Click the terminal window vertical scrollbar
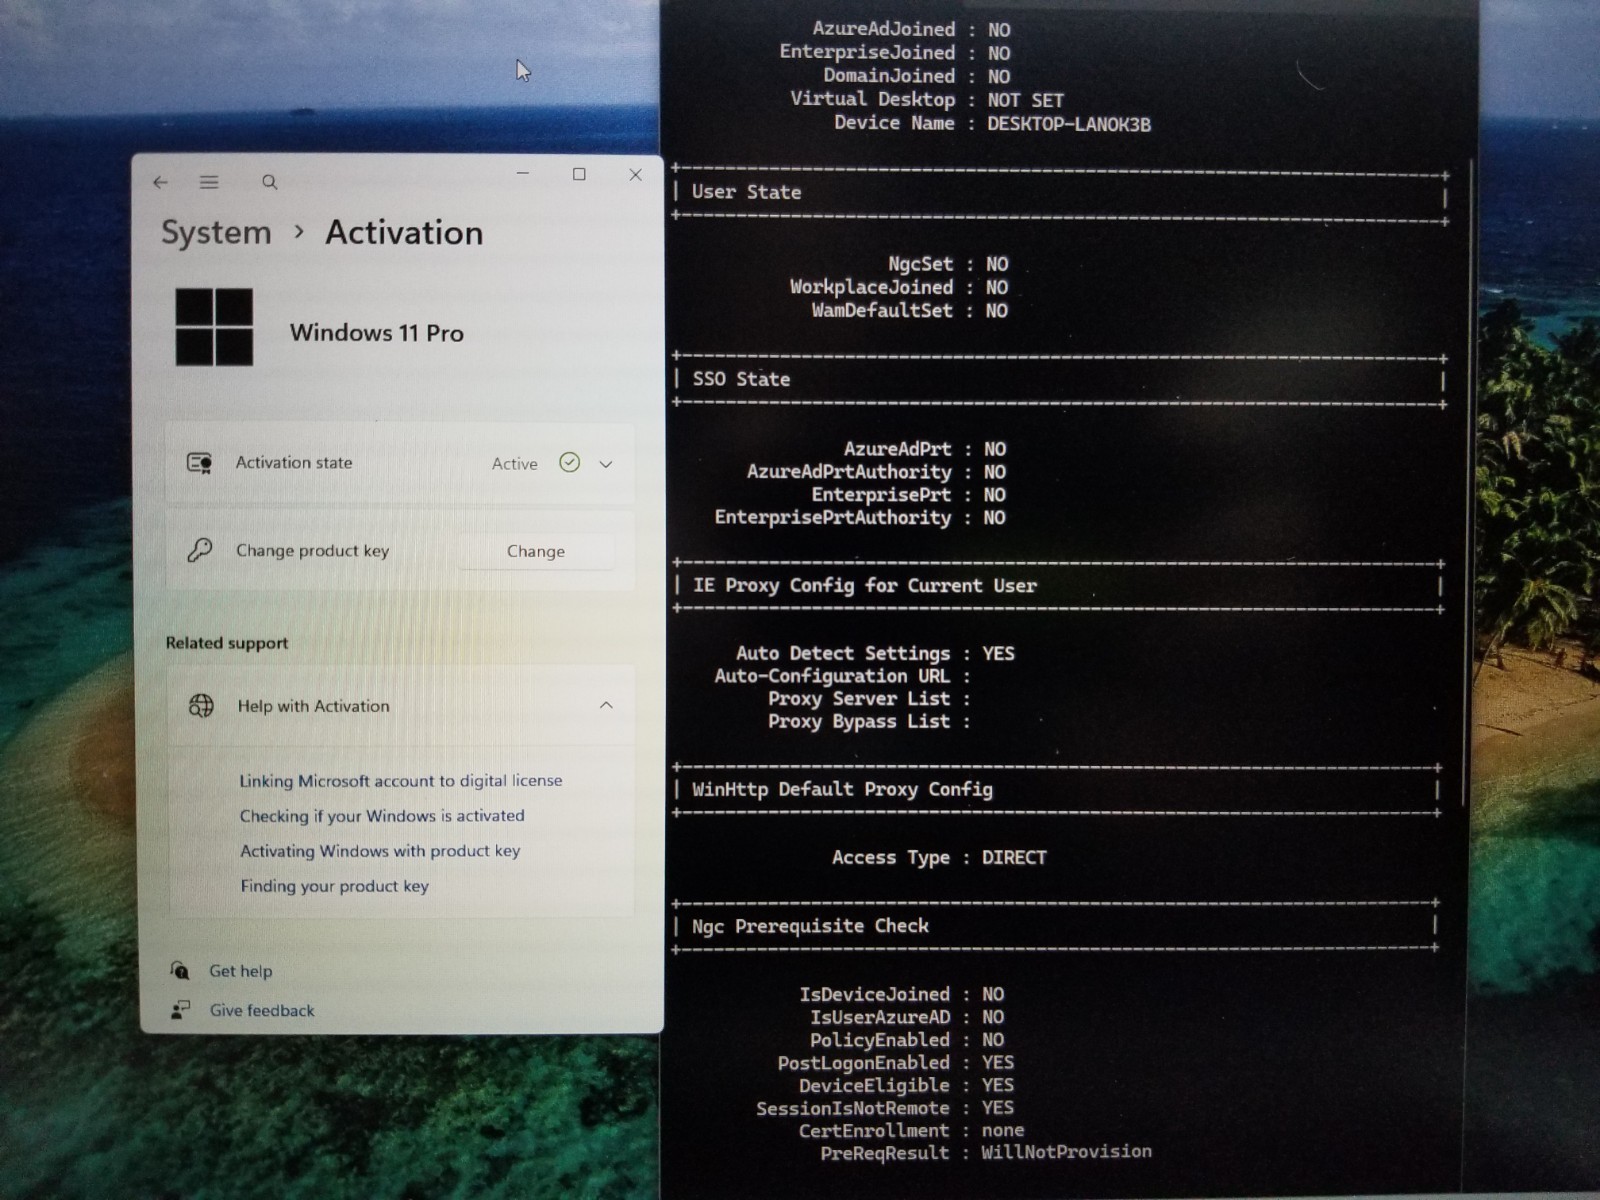This screenshot has width=1600, height=1200. (1469, 480)
